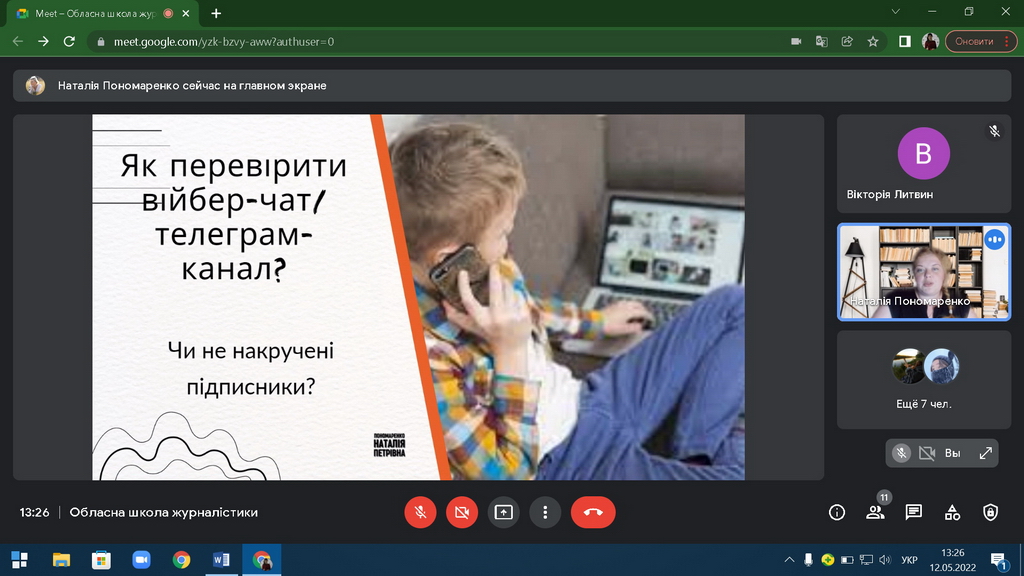Open host controls lock icon
Image resolution: width=1024 pixels, height=576 pixels.
click(x=990, y=512)
